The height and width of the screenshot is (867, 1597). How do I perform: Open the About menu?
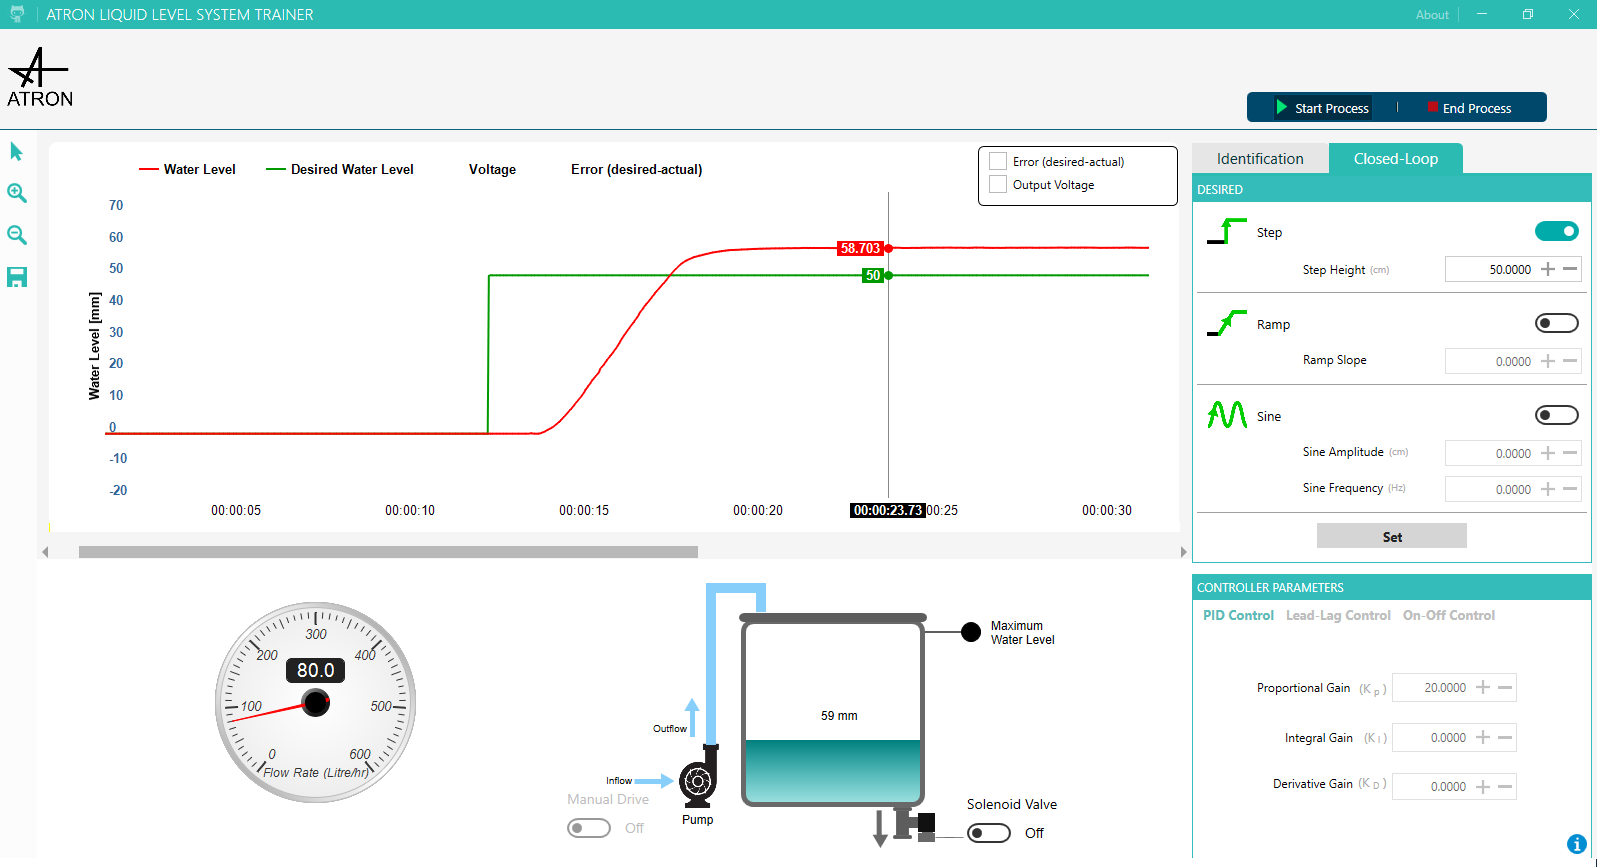[1432, 14]
